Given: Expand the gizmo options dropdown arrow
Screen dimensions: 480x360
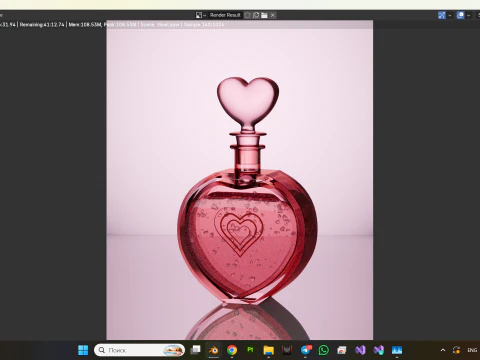Looking at the screenshot, I should (450, 15).
